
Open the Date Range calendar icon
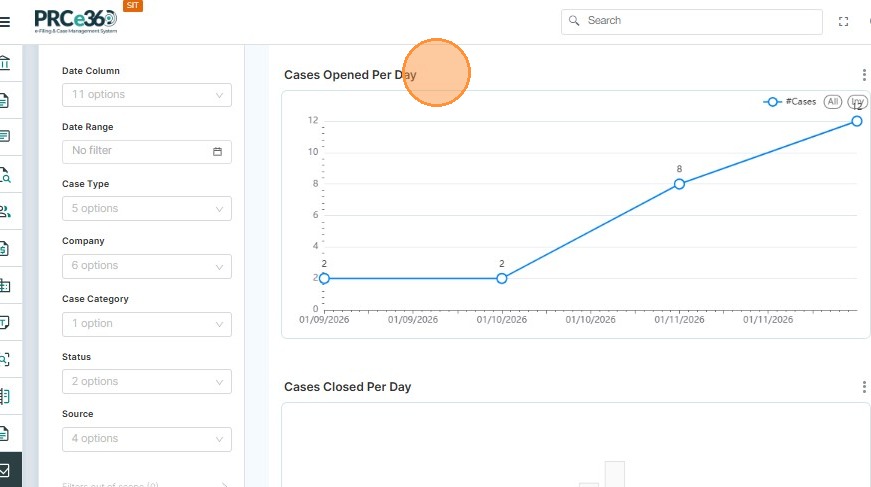tap(217, 152)
